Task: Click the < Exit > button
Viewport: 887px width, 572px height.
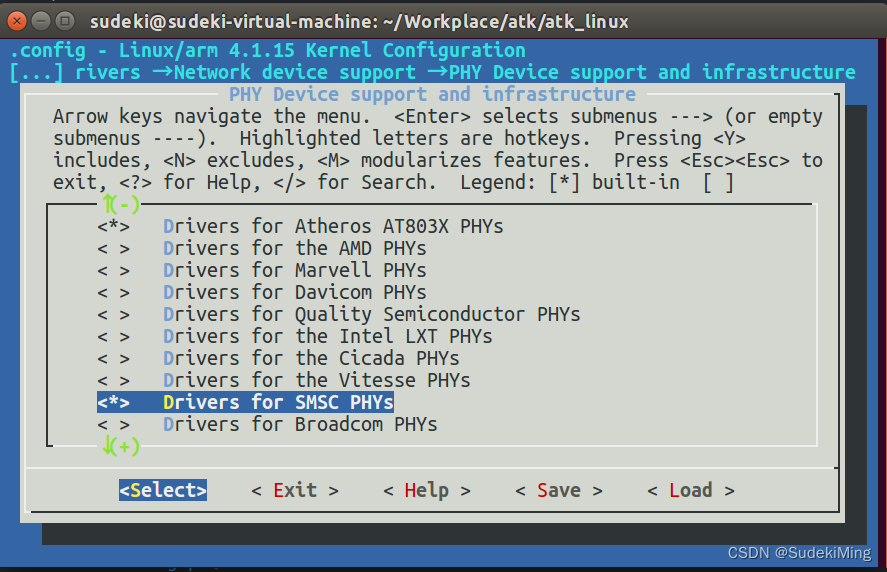Action: tap(295, 491)
